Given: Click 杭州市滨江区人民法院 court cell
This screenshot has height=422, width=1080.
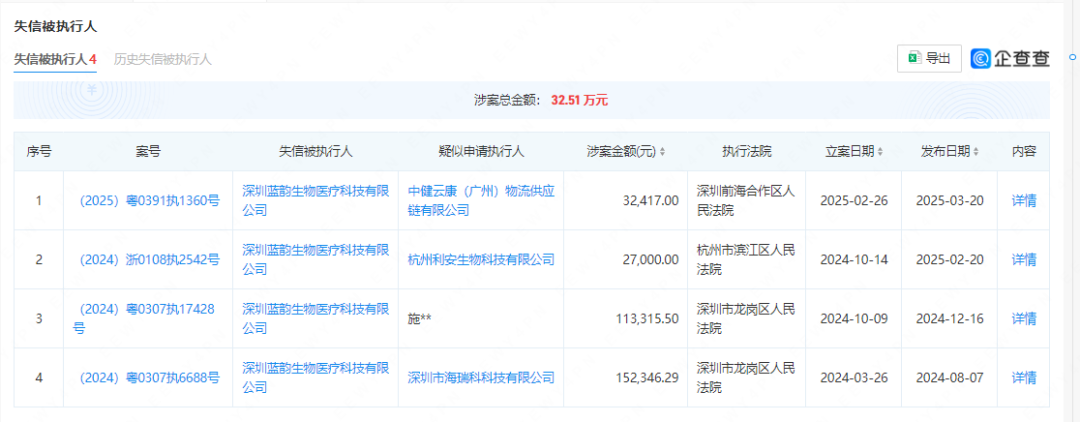Looking at the screenshot, I should coord(746,260).
